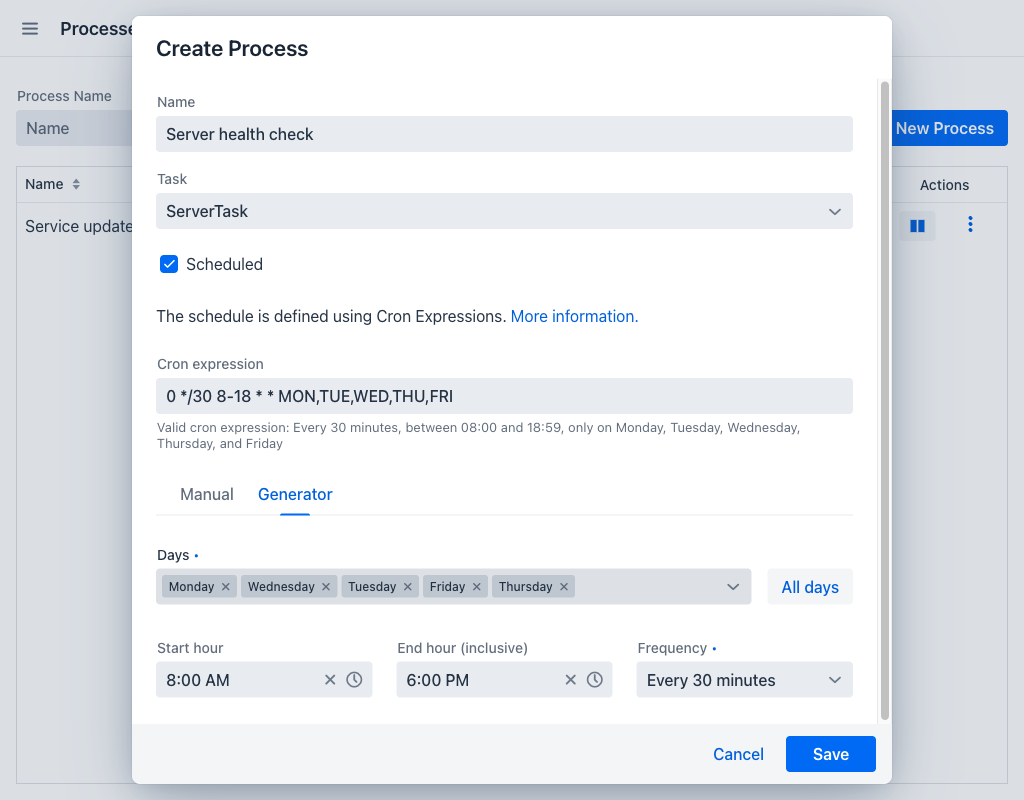Remove the Friday day chip
This screenshot has width=1024, height=800.
(x=477, y=586)
